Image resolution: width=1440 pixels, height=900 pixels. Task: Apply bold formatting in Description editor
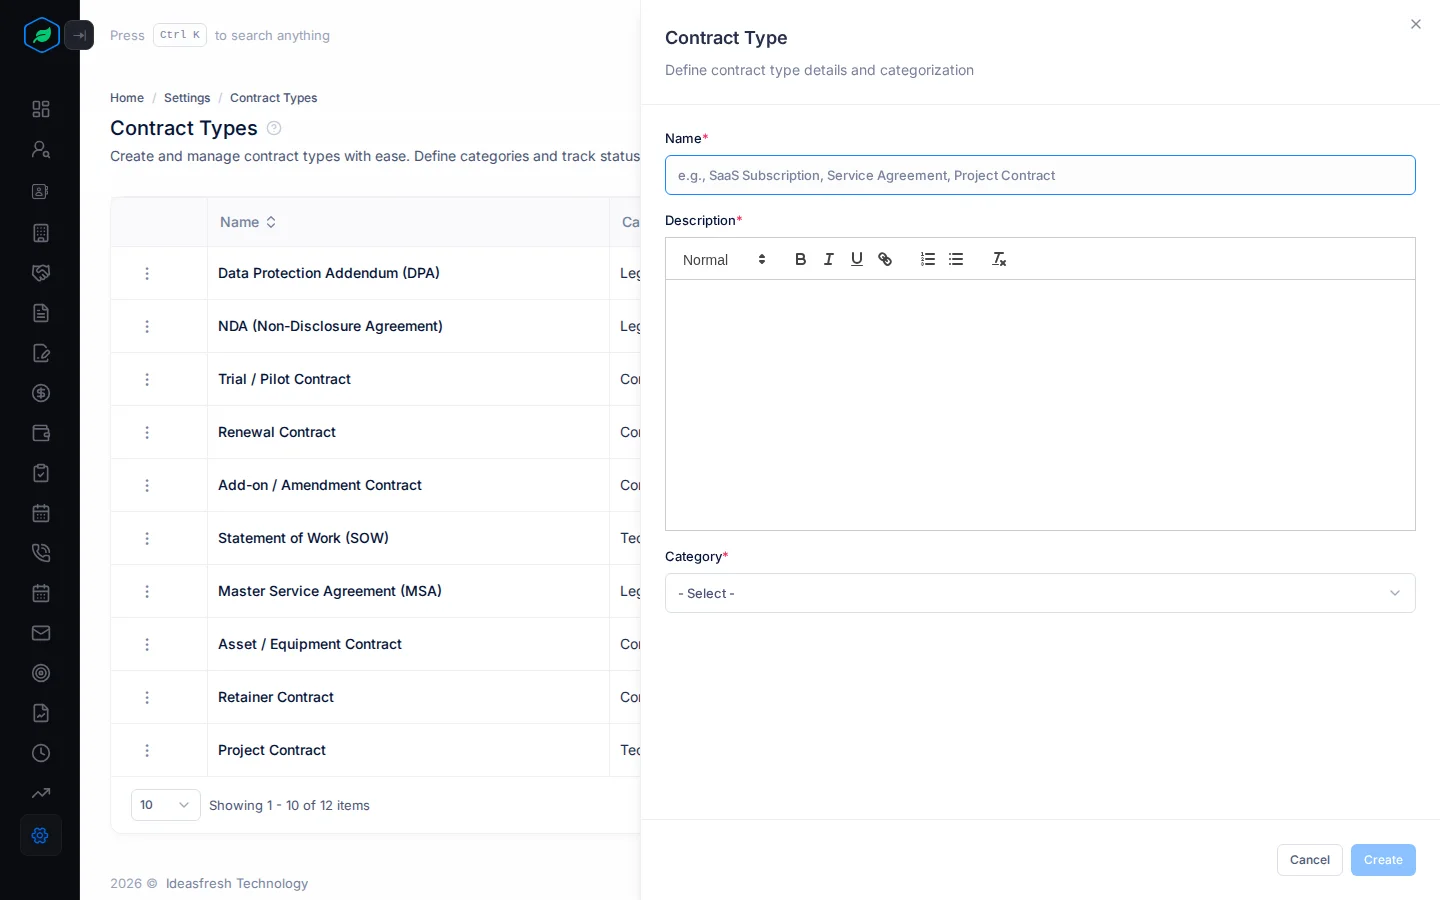point(800,259)
